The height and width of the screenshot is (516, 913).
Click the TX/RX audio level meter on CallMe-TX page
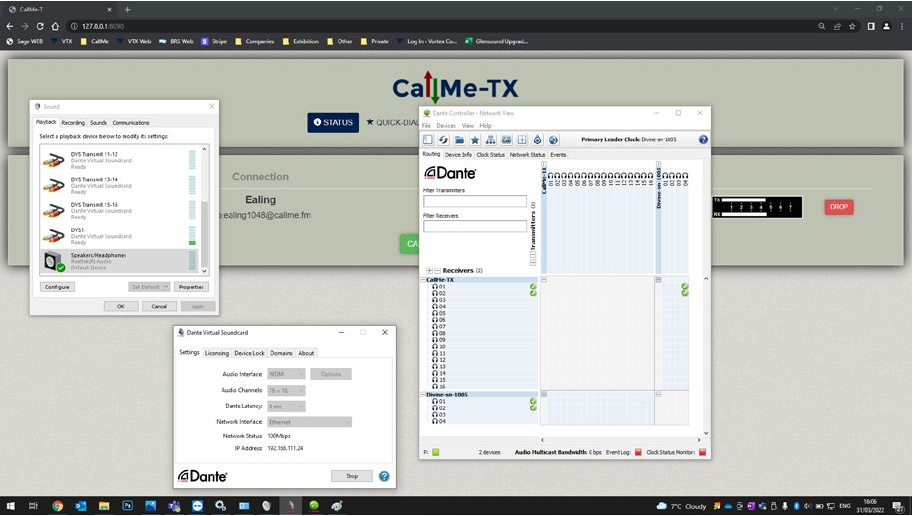coord(757,207)
